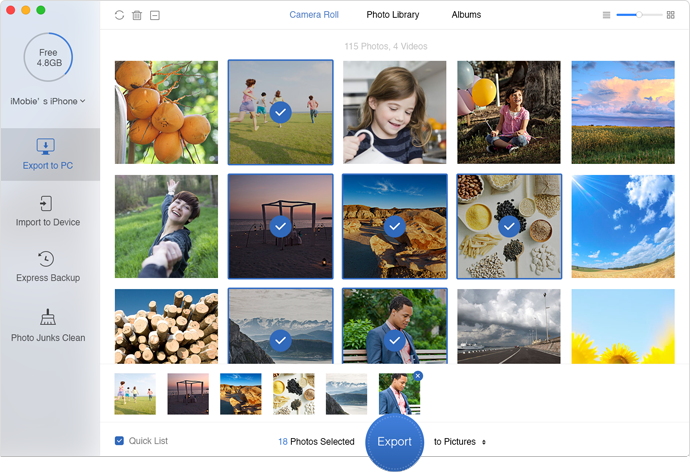Click the red window close button
Viewport: 690px width, 472px height.
point(11,10)
